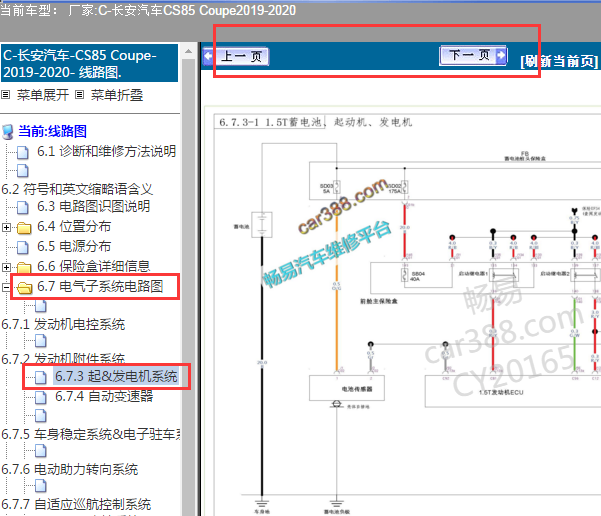Click the 当前车型 vehicle model title text
Screen dimensions: 601x516
tap(148, 10)
